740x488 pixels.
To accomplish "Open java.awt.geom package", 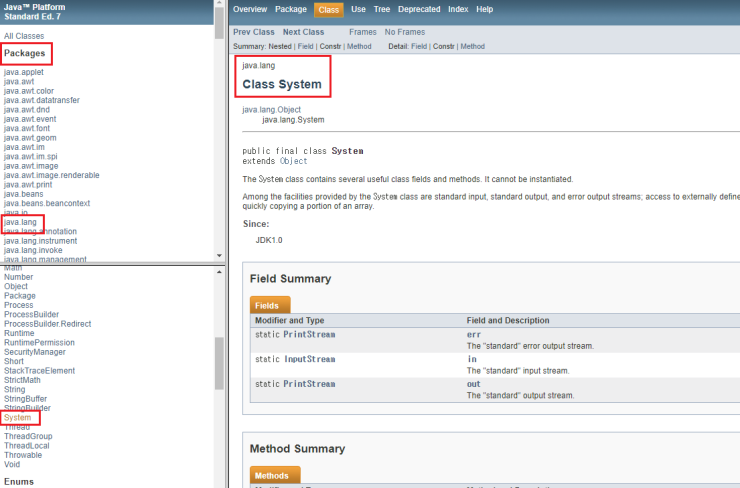I will click(x=30, y=138).
